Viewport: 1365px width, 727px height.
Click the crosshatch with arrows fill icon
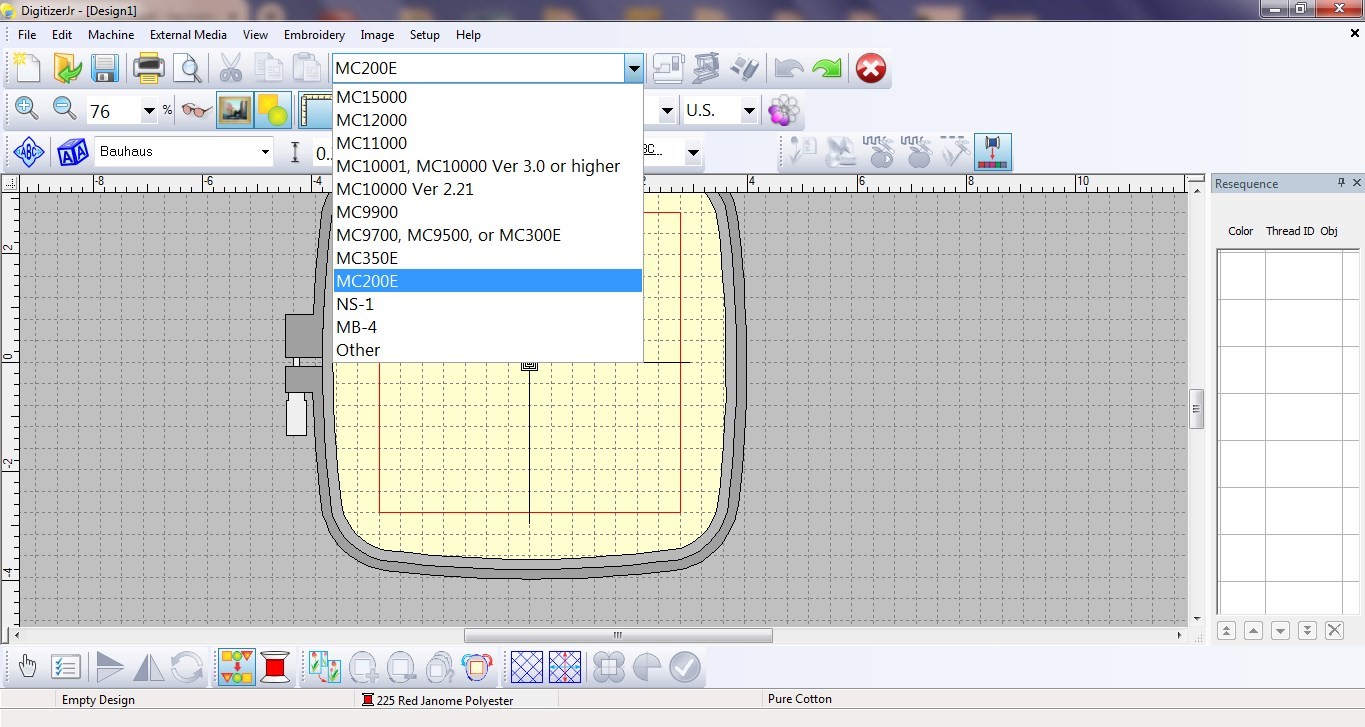click(x=565, y=668)
